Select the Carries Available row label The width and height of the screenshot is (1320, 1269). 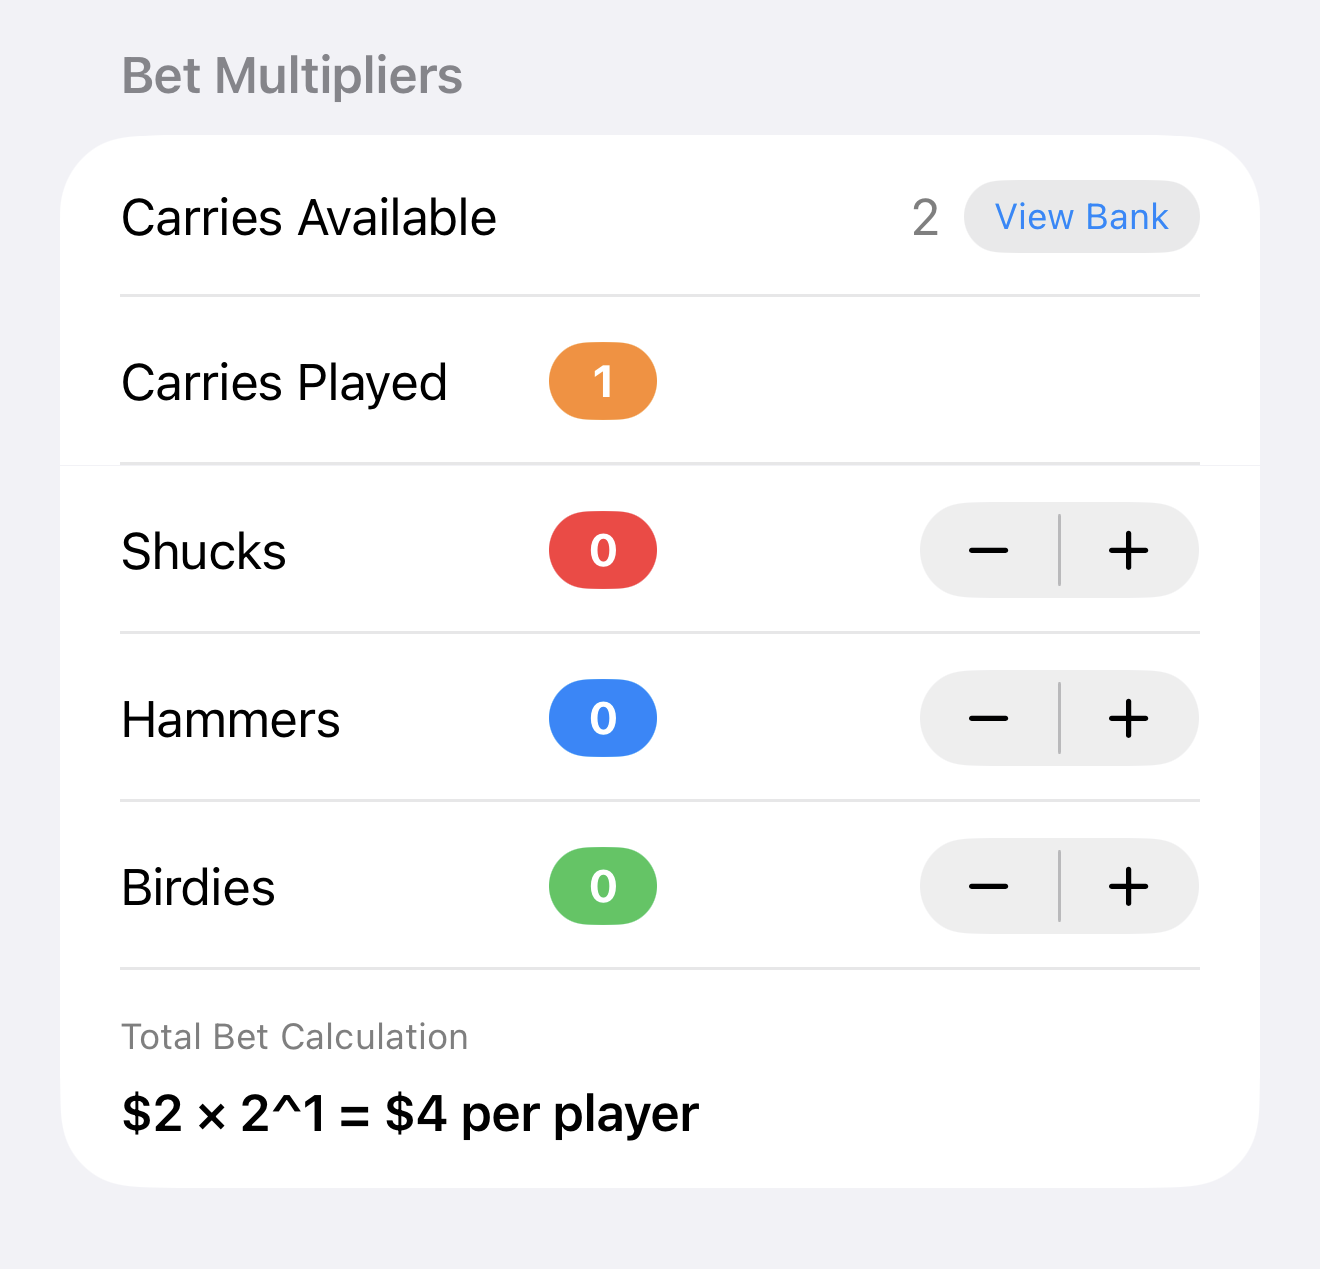(308, 217)
